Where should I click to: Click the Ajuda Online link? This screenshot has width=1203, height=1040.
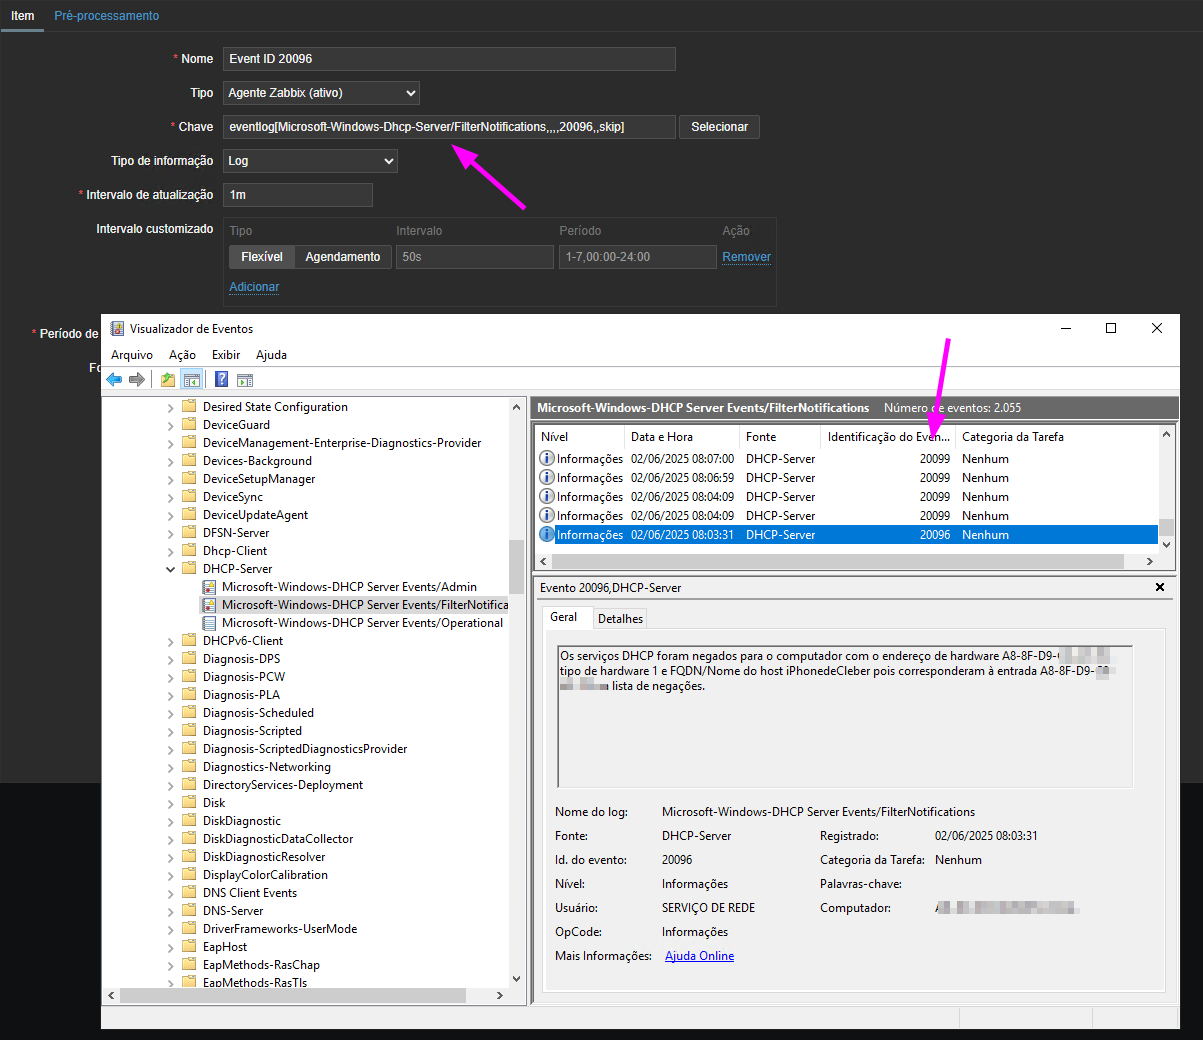coord(699,956)
